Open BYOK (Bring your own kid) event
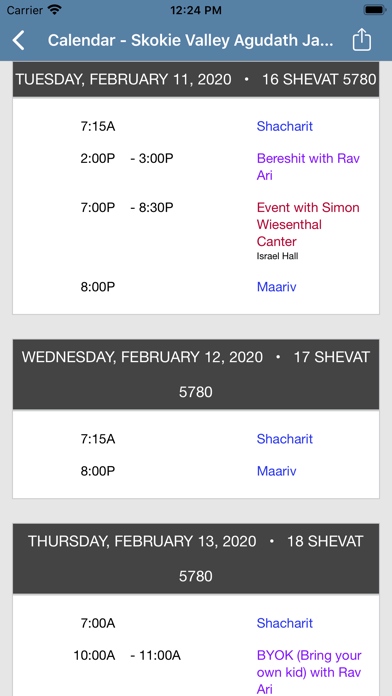Viewport: 392px width, 696px height. click(309, 672)
